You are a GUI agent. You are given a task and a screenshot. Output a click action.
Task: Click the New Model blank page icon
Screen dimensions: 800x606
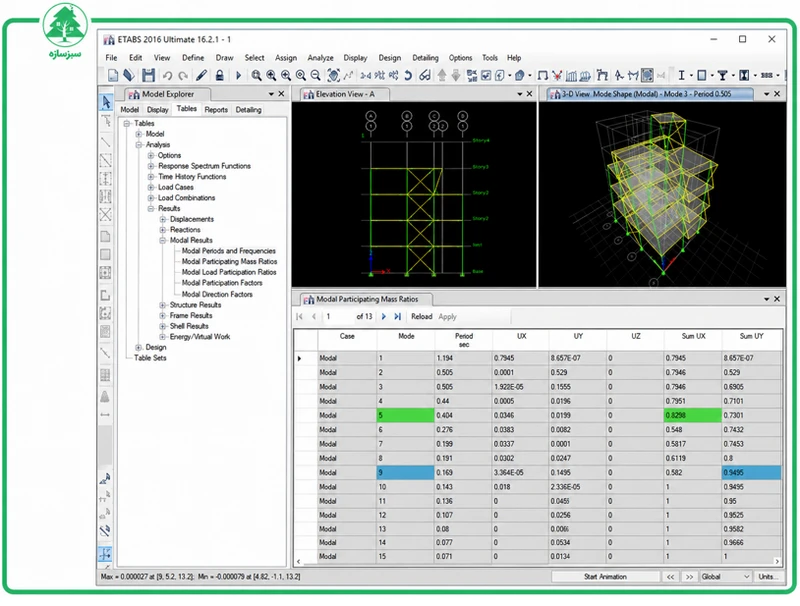click(x=113, y=75)
